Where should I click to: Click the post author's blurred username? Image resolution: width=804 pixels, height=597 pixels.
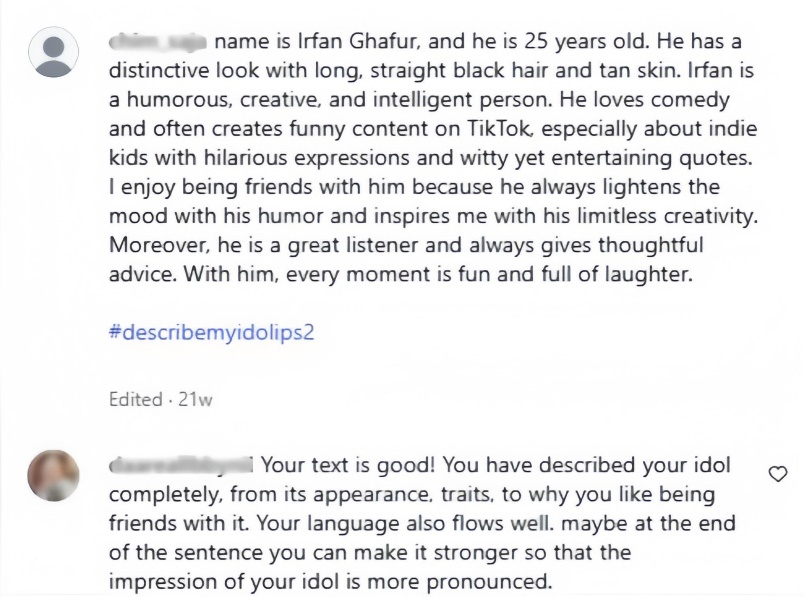pyautogui.click(x=158, y=42)
